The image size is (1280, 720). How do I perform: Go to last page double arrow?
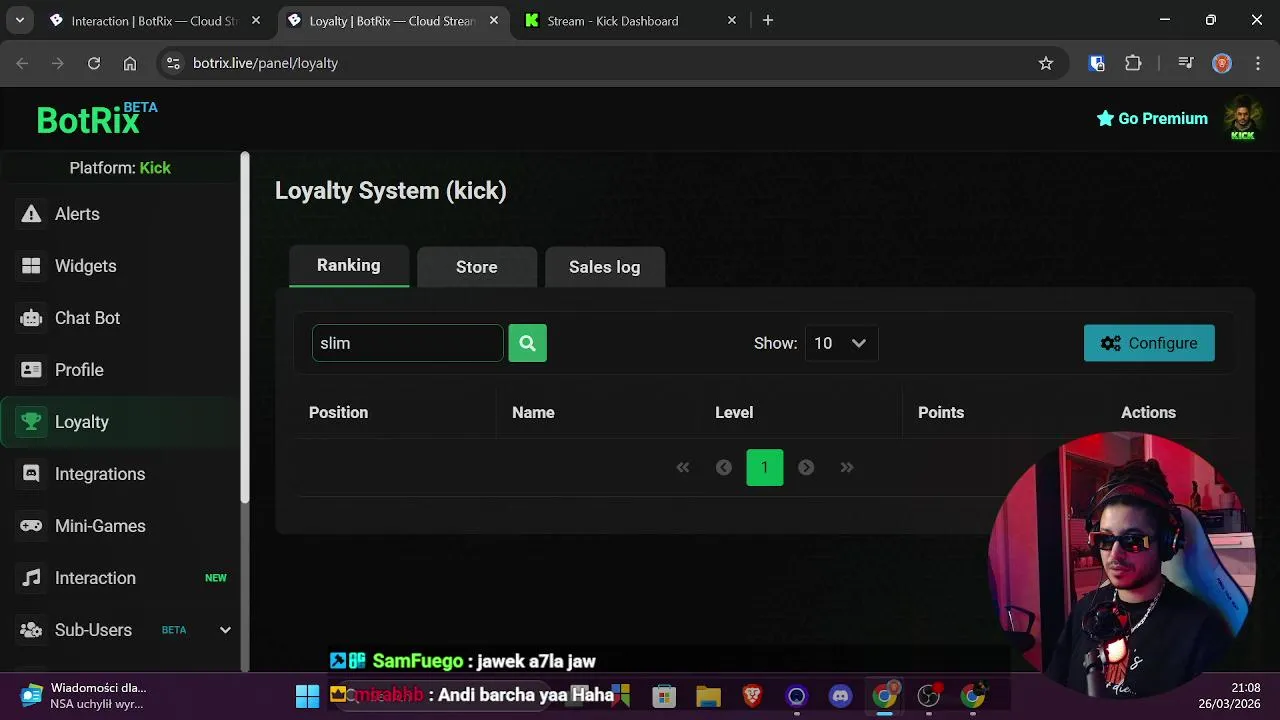click(x=847, y=467)
